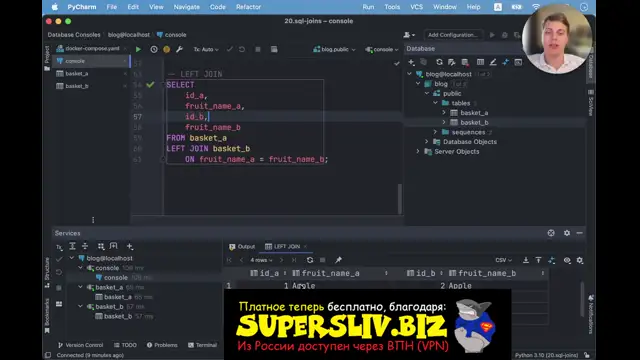Expand the basket_a table in Database tree
Image resolution: width=640 pixels, height=360 pixels.
(444, 113)
